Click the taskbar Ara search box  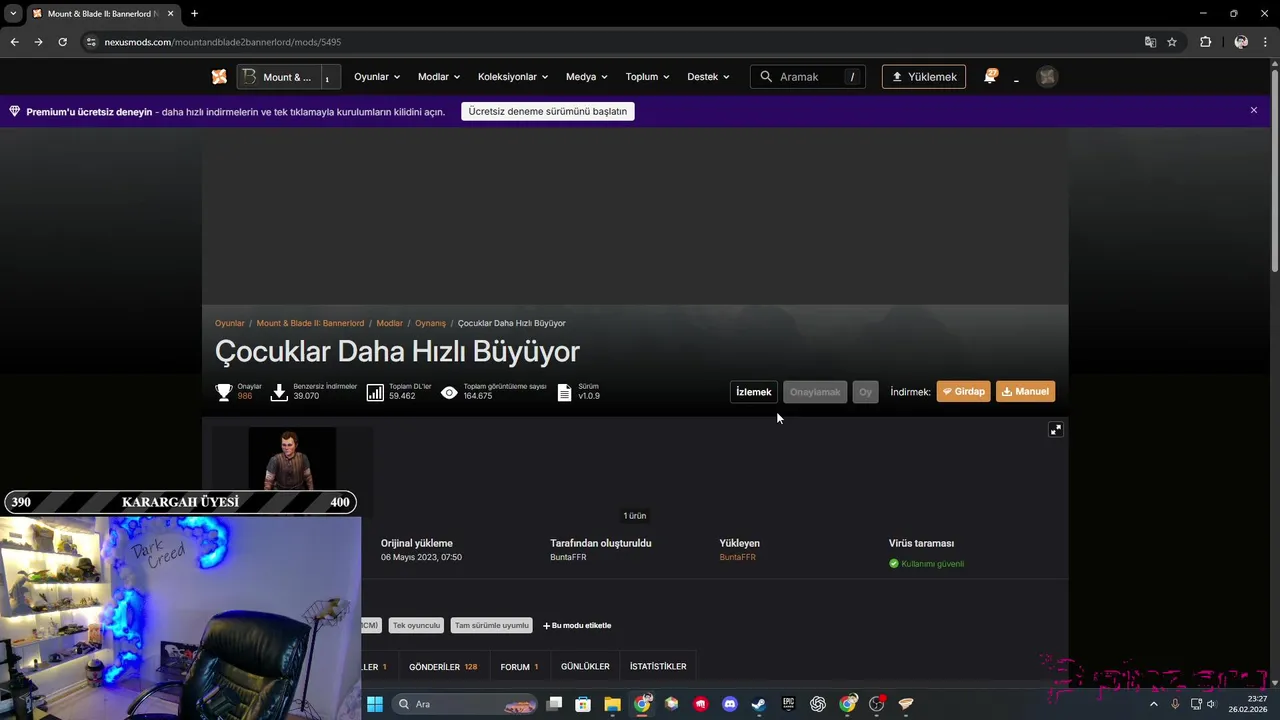pyautogui.click(x=465, y=704)
